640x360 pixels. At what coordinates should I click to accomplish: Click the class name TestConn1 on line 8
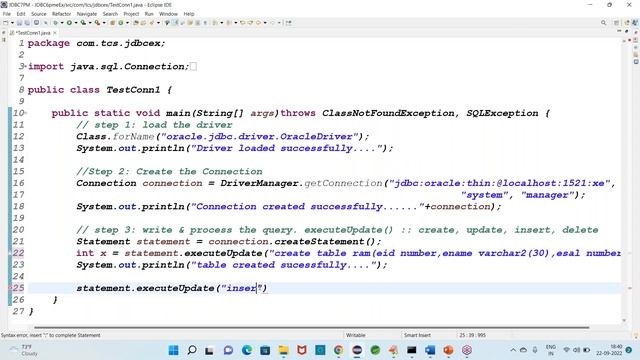133,90
